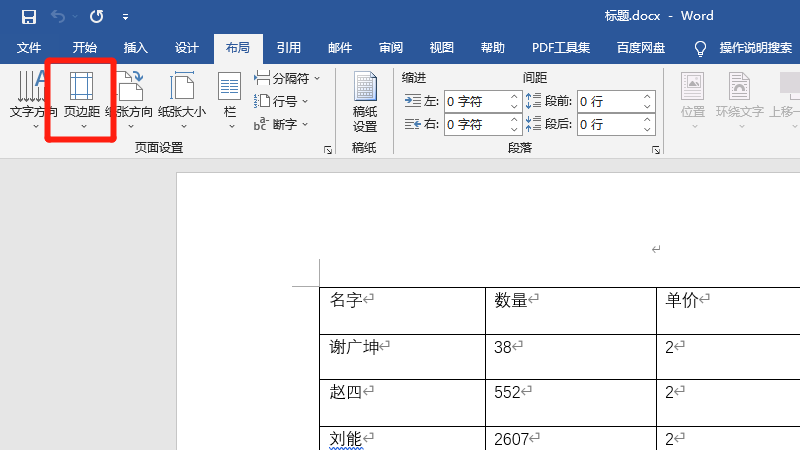This screenshot has width=800, height=450.
Task: Expand the 断字 hyphenation dropdown
Action: [305, 124]
